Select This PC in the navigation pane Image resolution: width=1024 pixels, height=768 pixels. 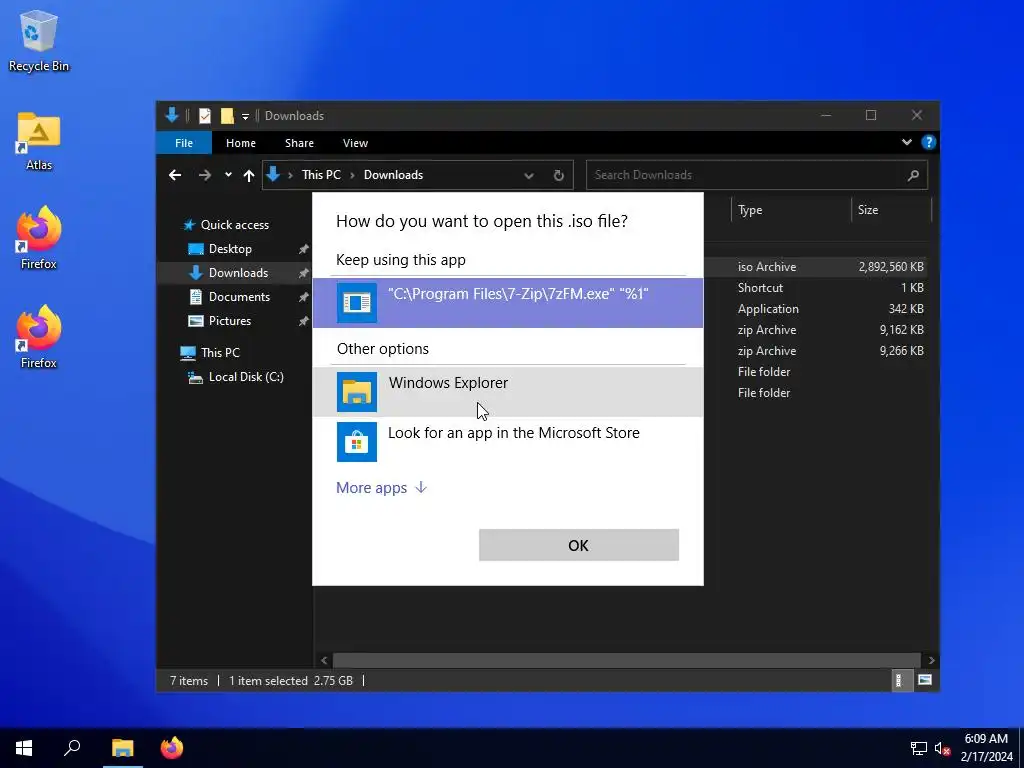pos(219,353)
